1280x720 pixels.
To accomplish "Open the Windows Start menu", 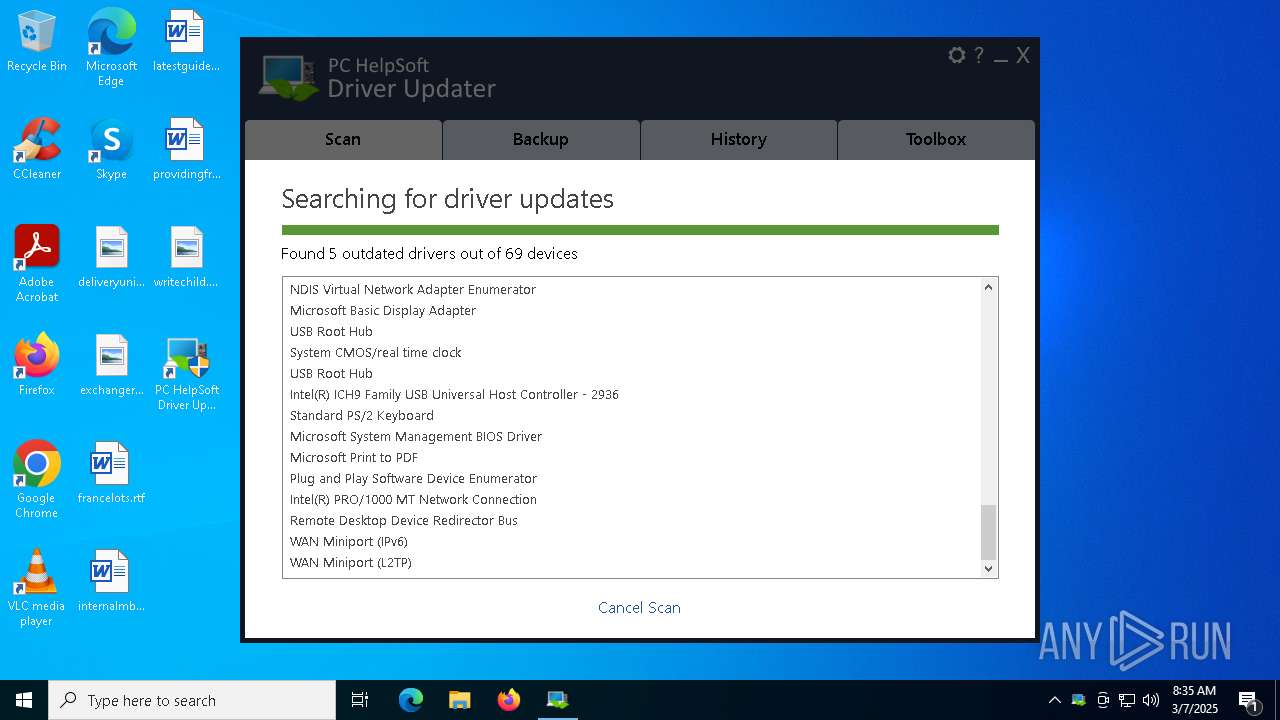I will (x=24, y=700).
